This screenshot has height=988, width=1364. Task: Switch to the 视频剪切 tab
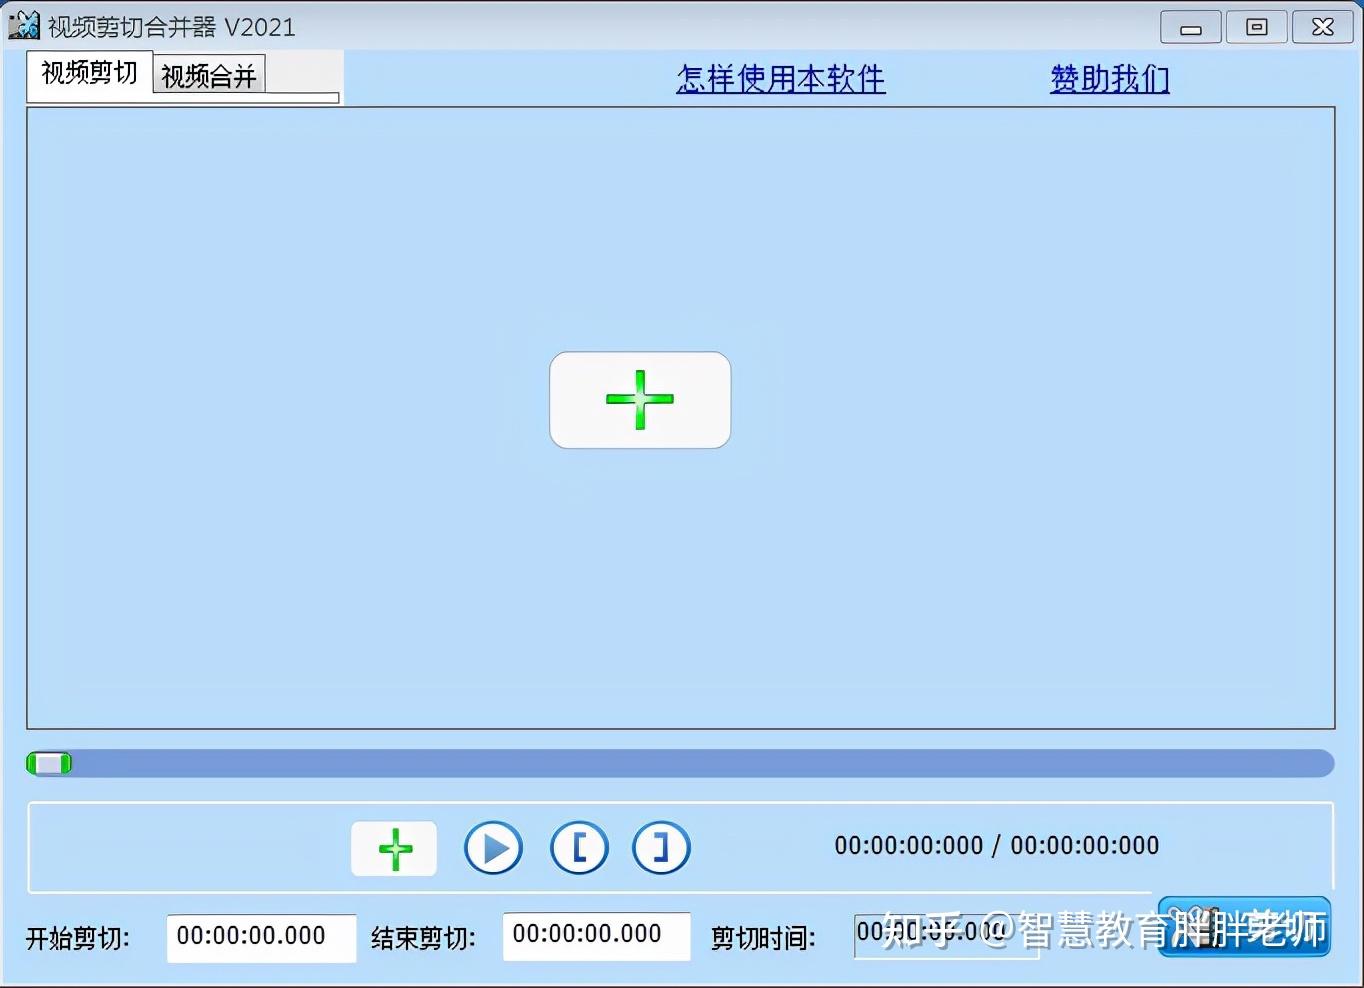[x=89, y=73]
